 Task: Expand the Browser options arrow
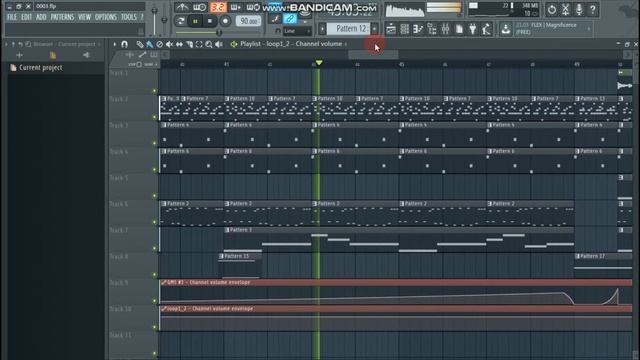point(6,44)
